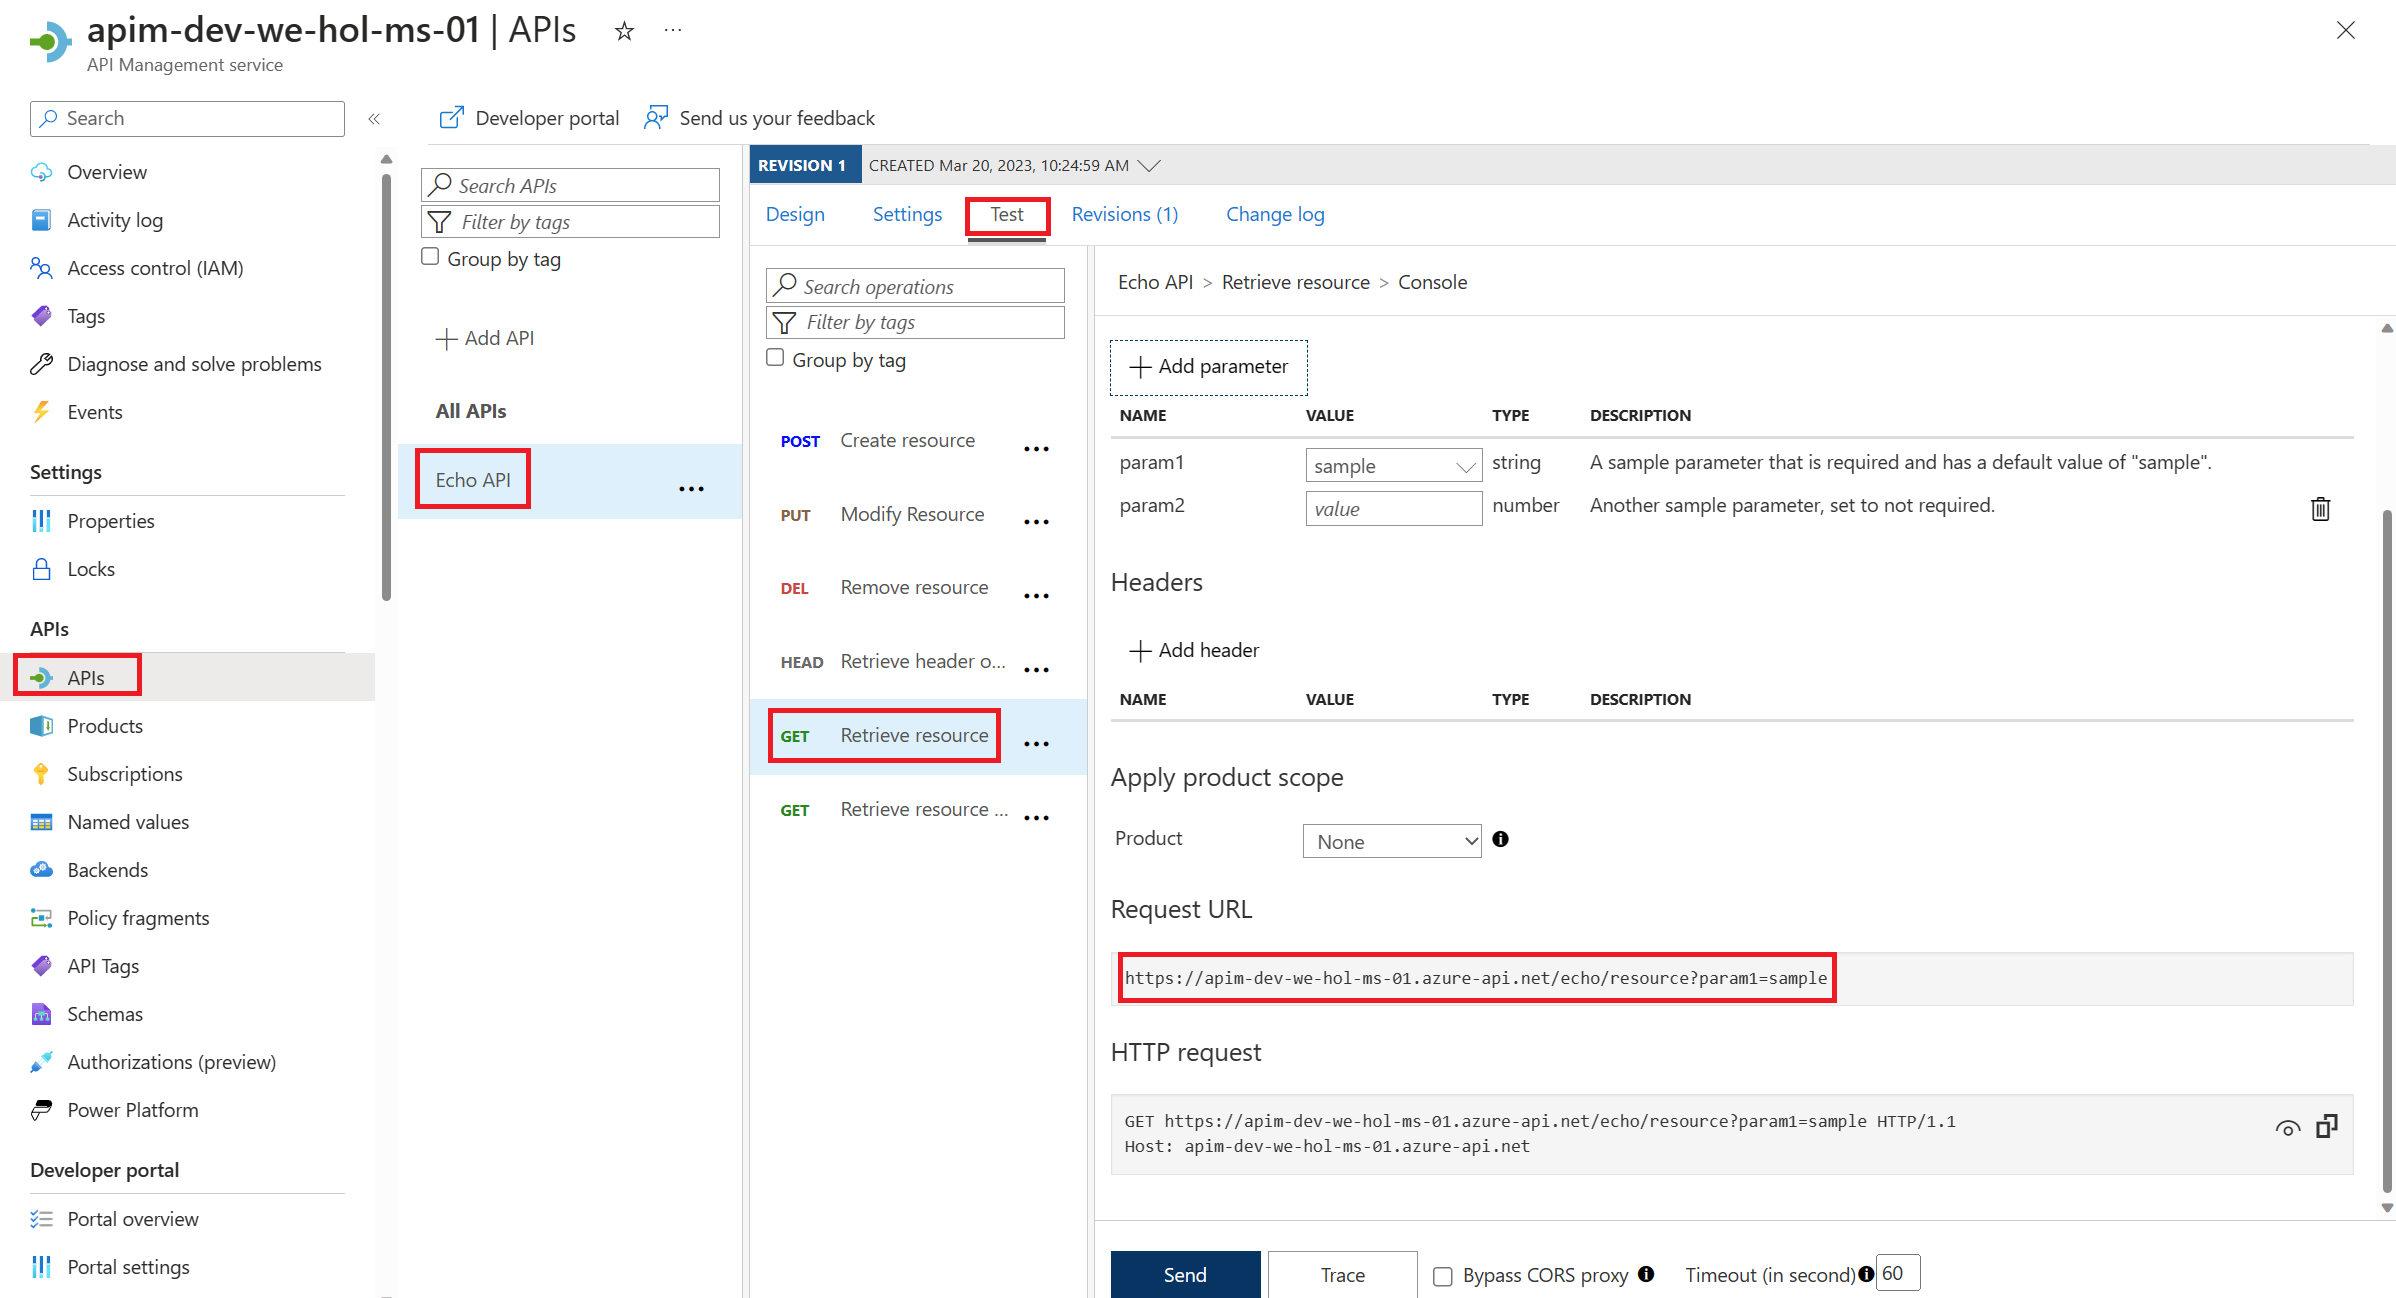Click the Policy fragments icon
This screenshot has width=2396, height=1298.
(x=41, y=918)
